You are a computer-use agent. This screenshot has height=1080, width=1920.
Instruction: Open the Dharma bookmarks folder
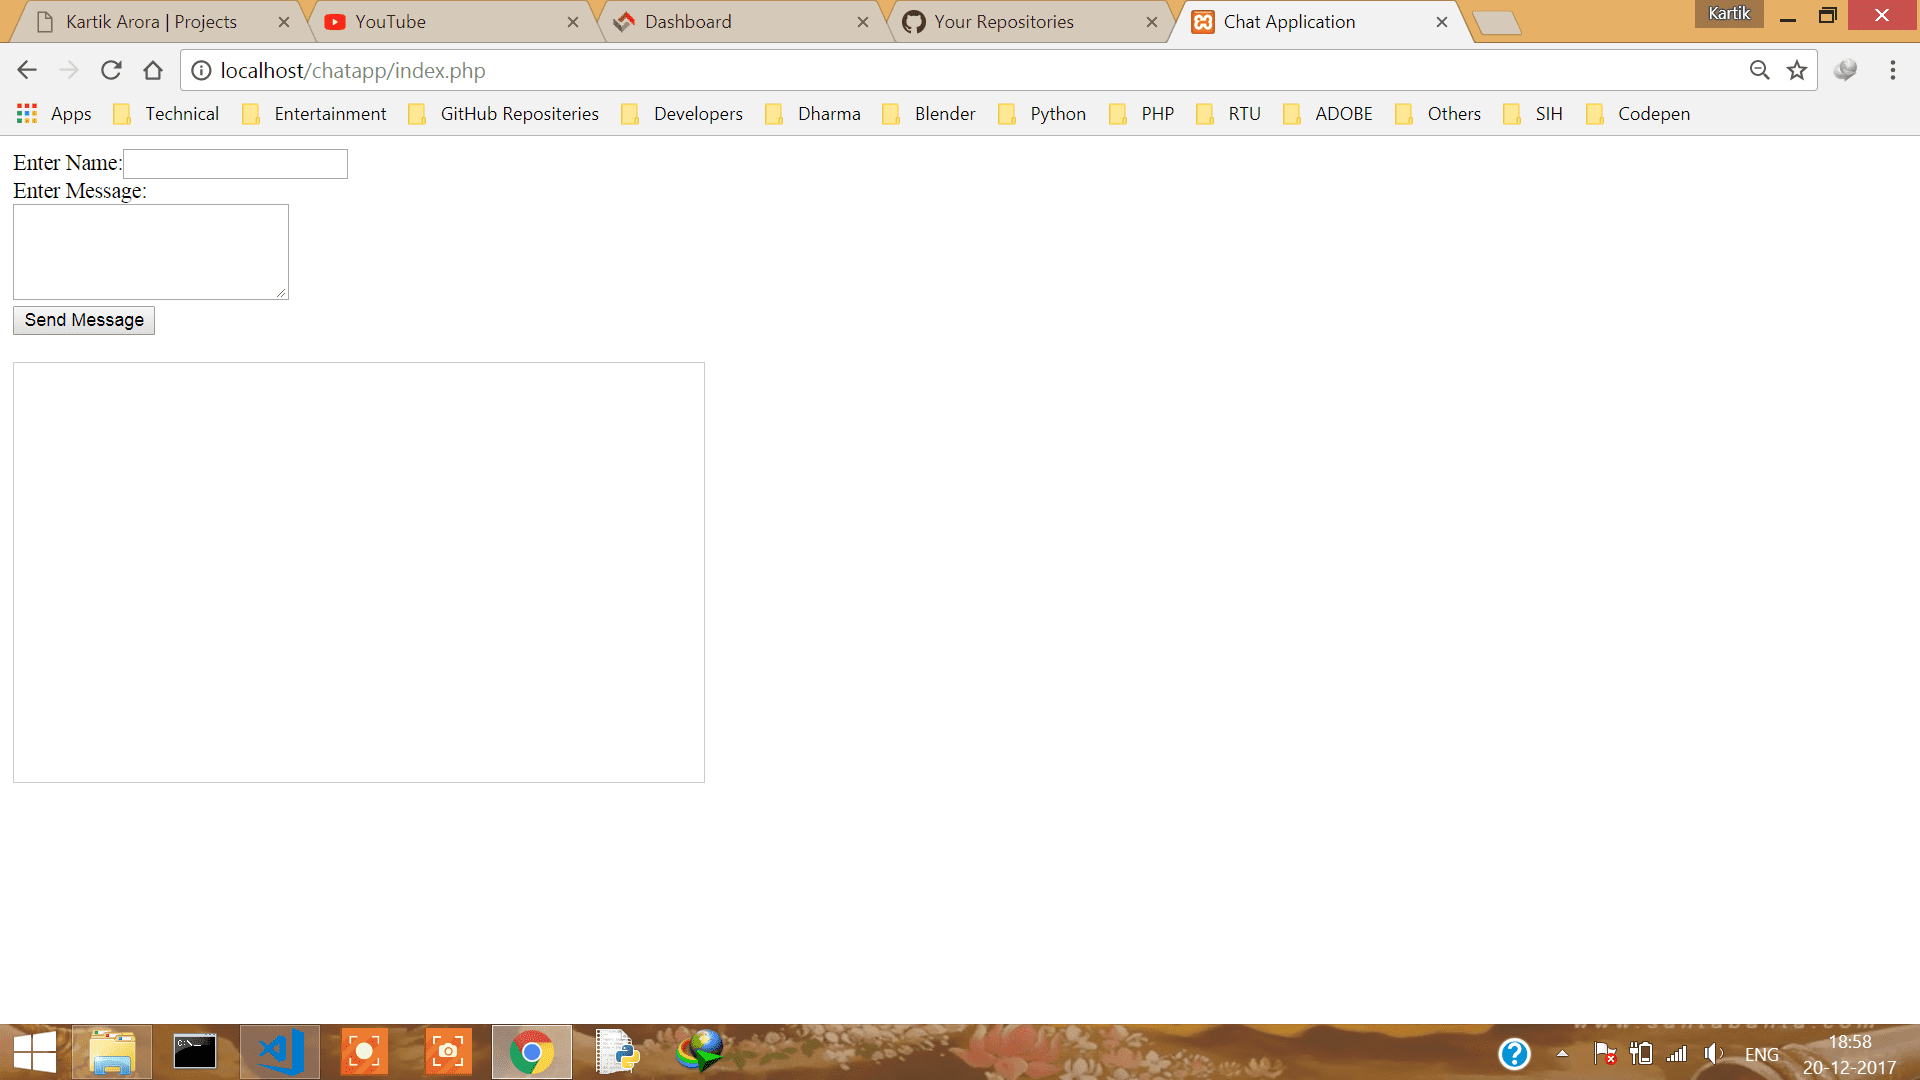point(813,114)
